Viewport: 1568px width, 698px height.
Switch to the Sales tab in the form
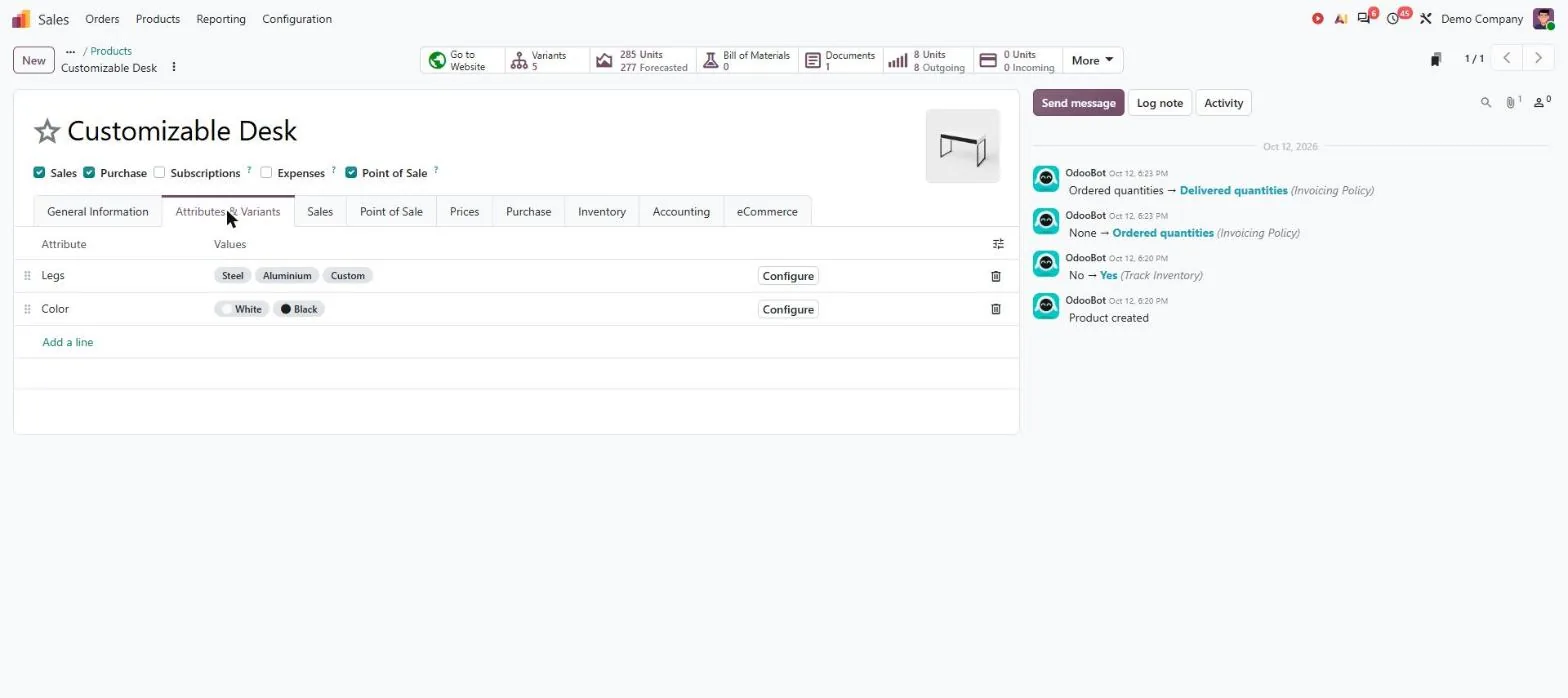tap(320, 211)
